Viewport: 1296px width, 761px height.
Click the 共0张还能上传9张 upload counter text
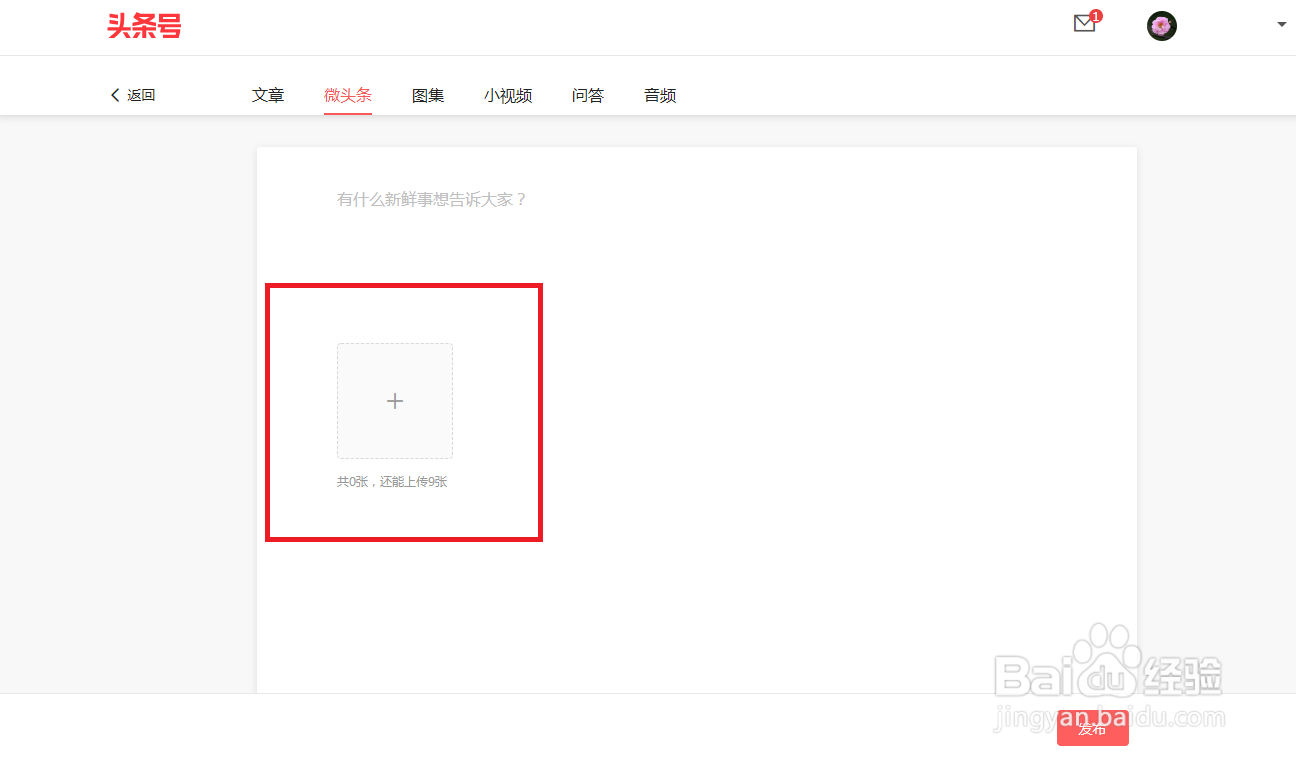[392, 481]
